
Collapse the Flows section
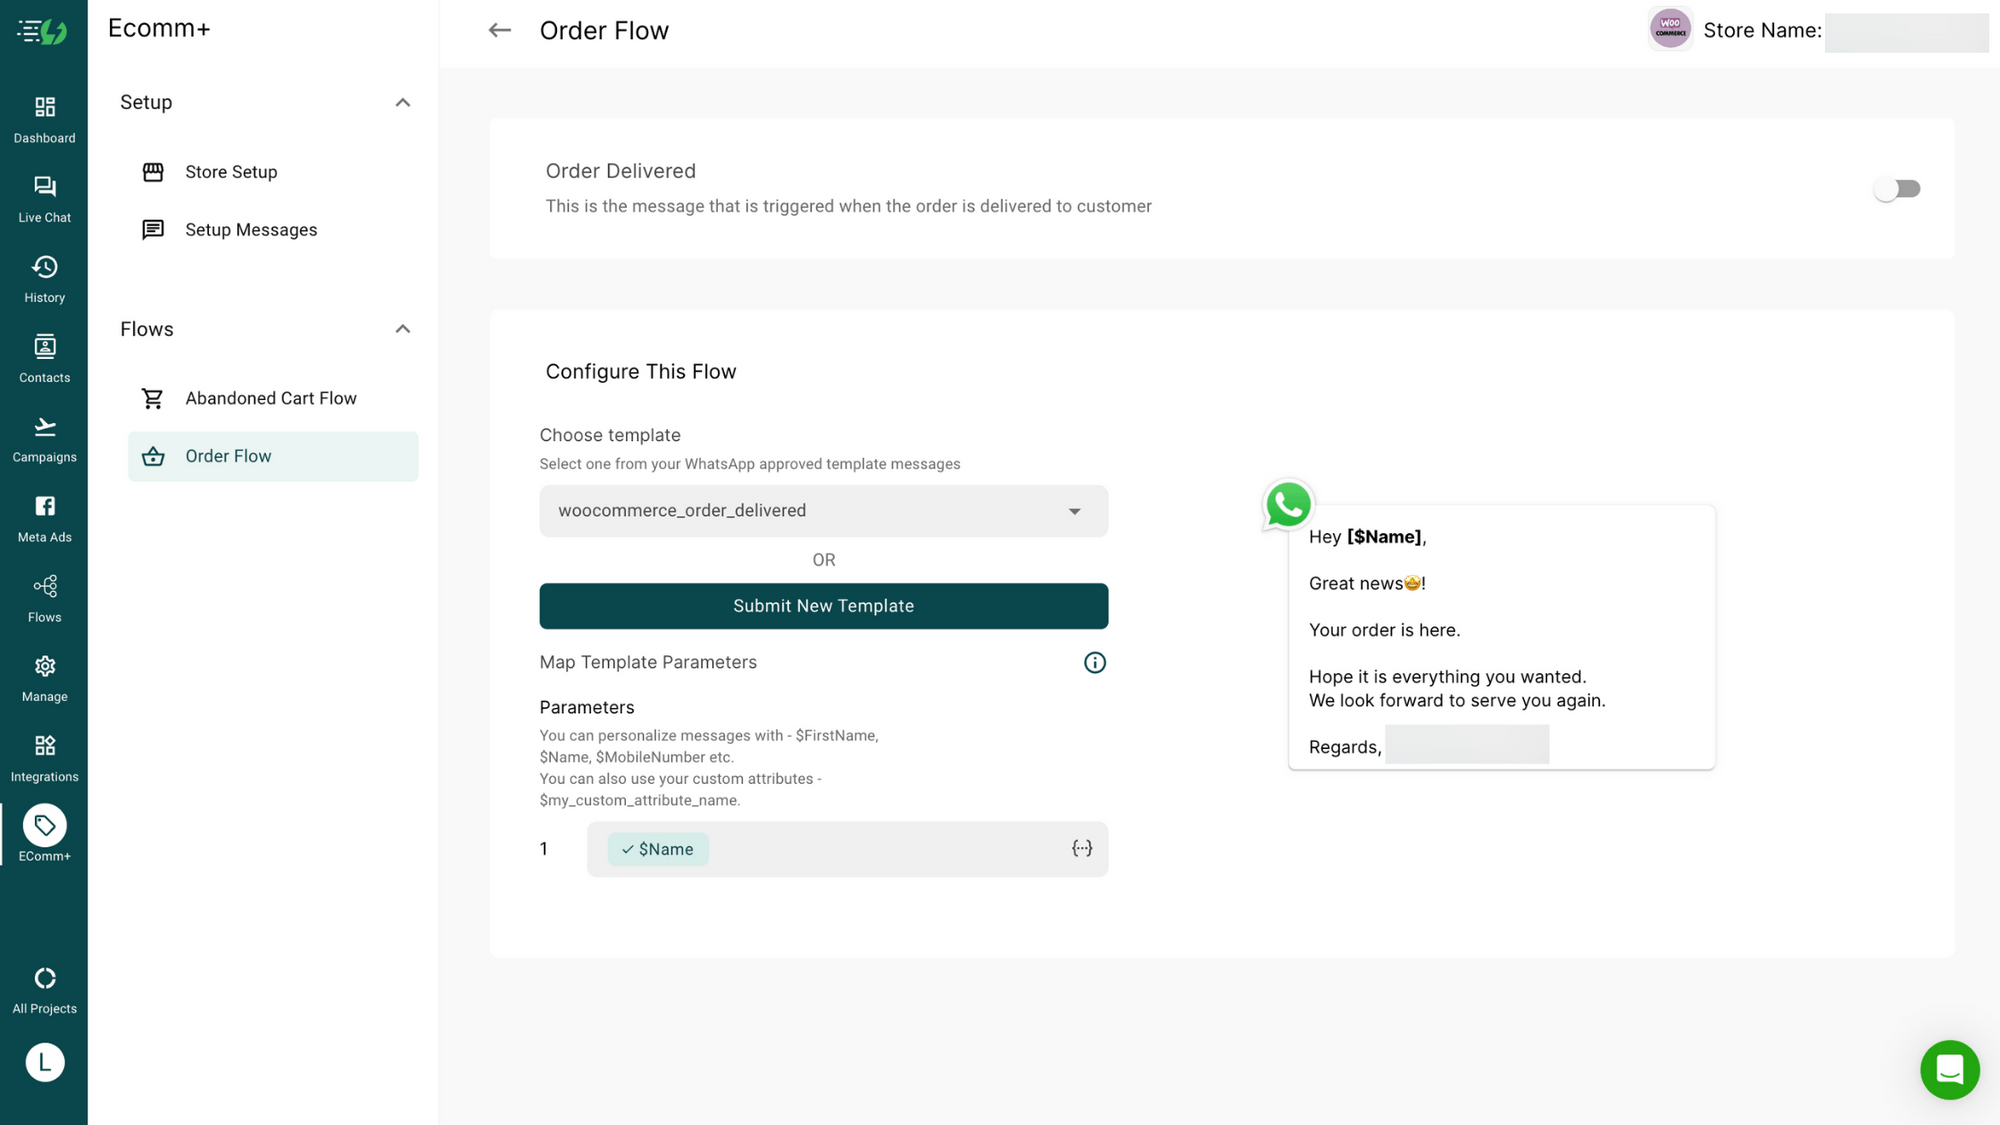[403, 329]
